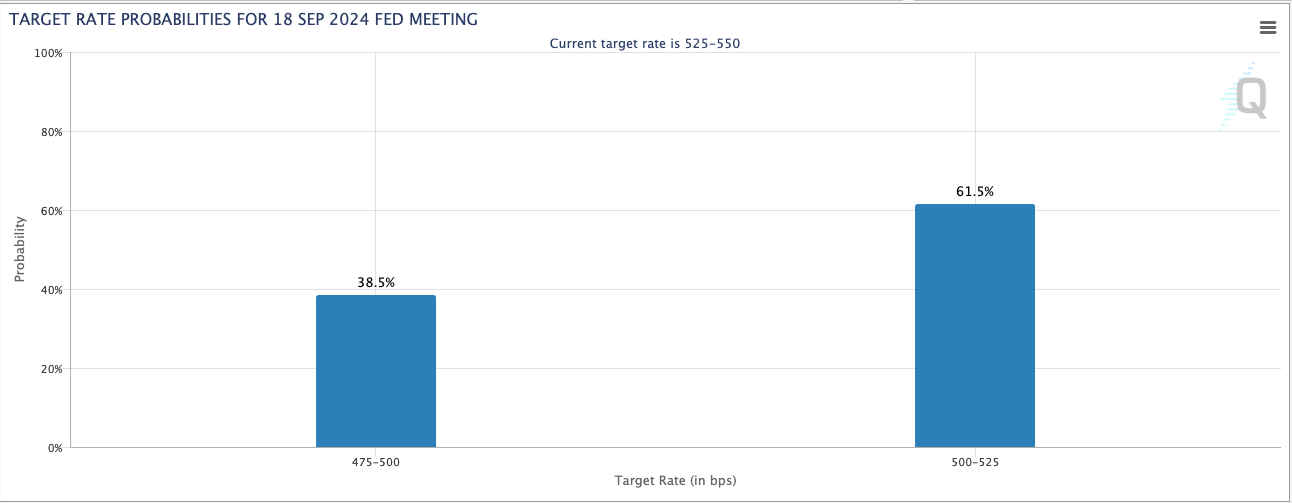Click the 20% y-axis tick label
Screen dimensions: 1292x503
[51, 369]
